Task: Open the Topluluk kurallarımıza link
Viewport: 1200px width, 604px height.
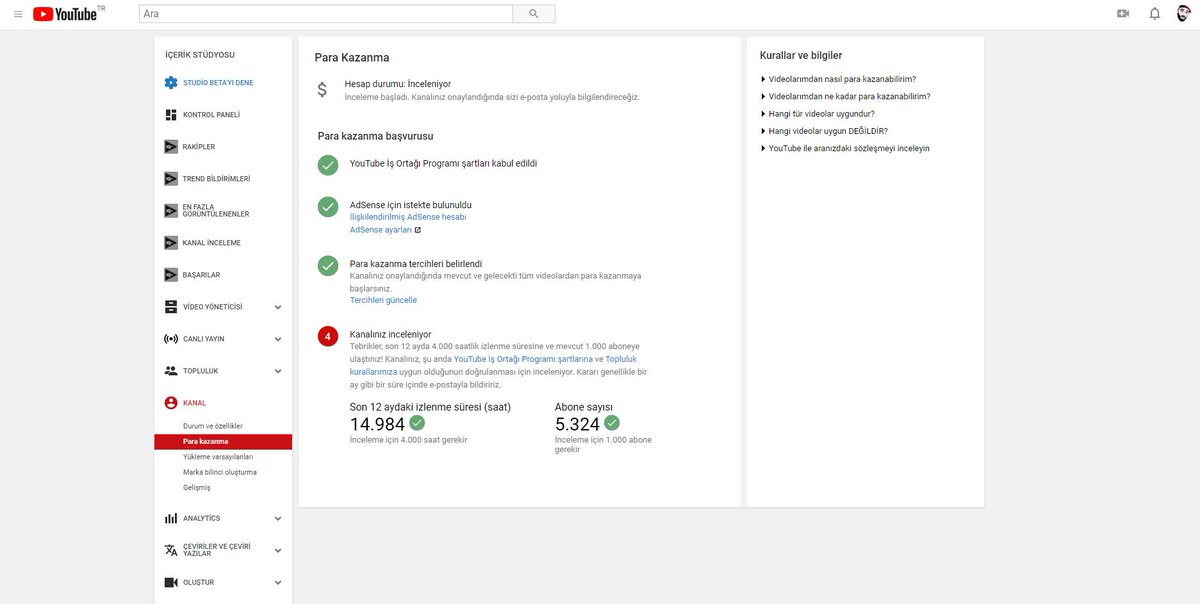Action: click(x=494, y=364)
